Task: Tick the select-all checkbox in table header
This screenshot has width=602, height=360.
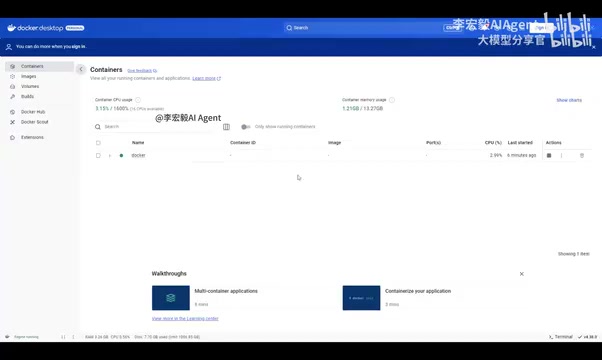Action: point(98,143)
